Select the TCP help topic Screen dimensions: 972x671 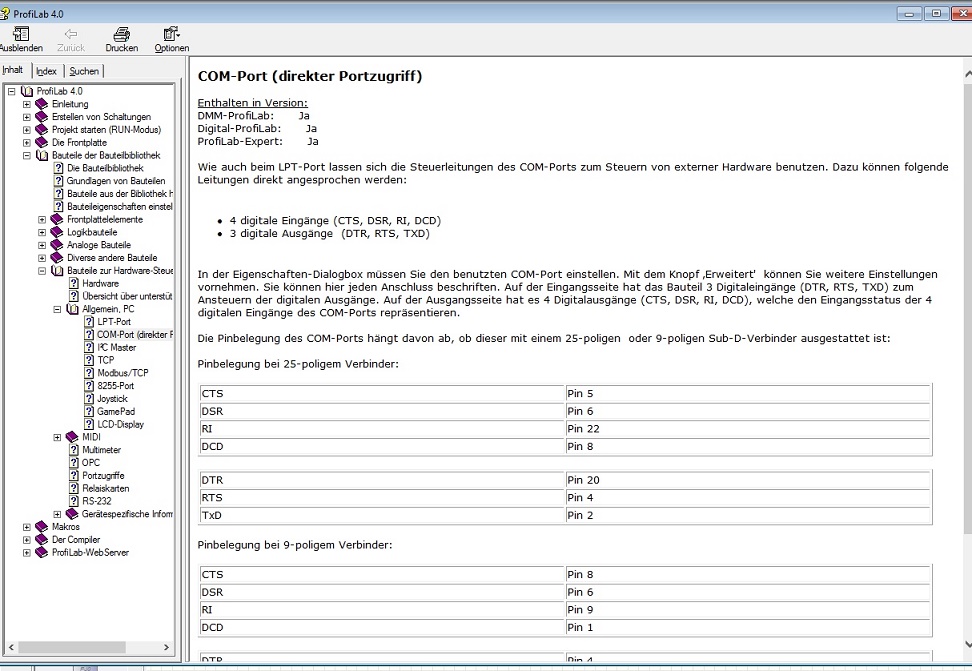click(105, 360)
